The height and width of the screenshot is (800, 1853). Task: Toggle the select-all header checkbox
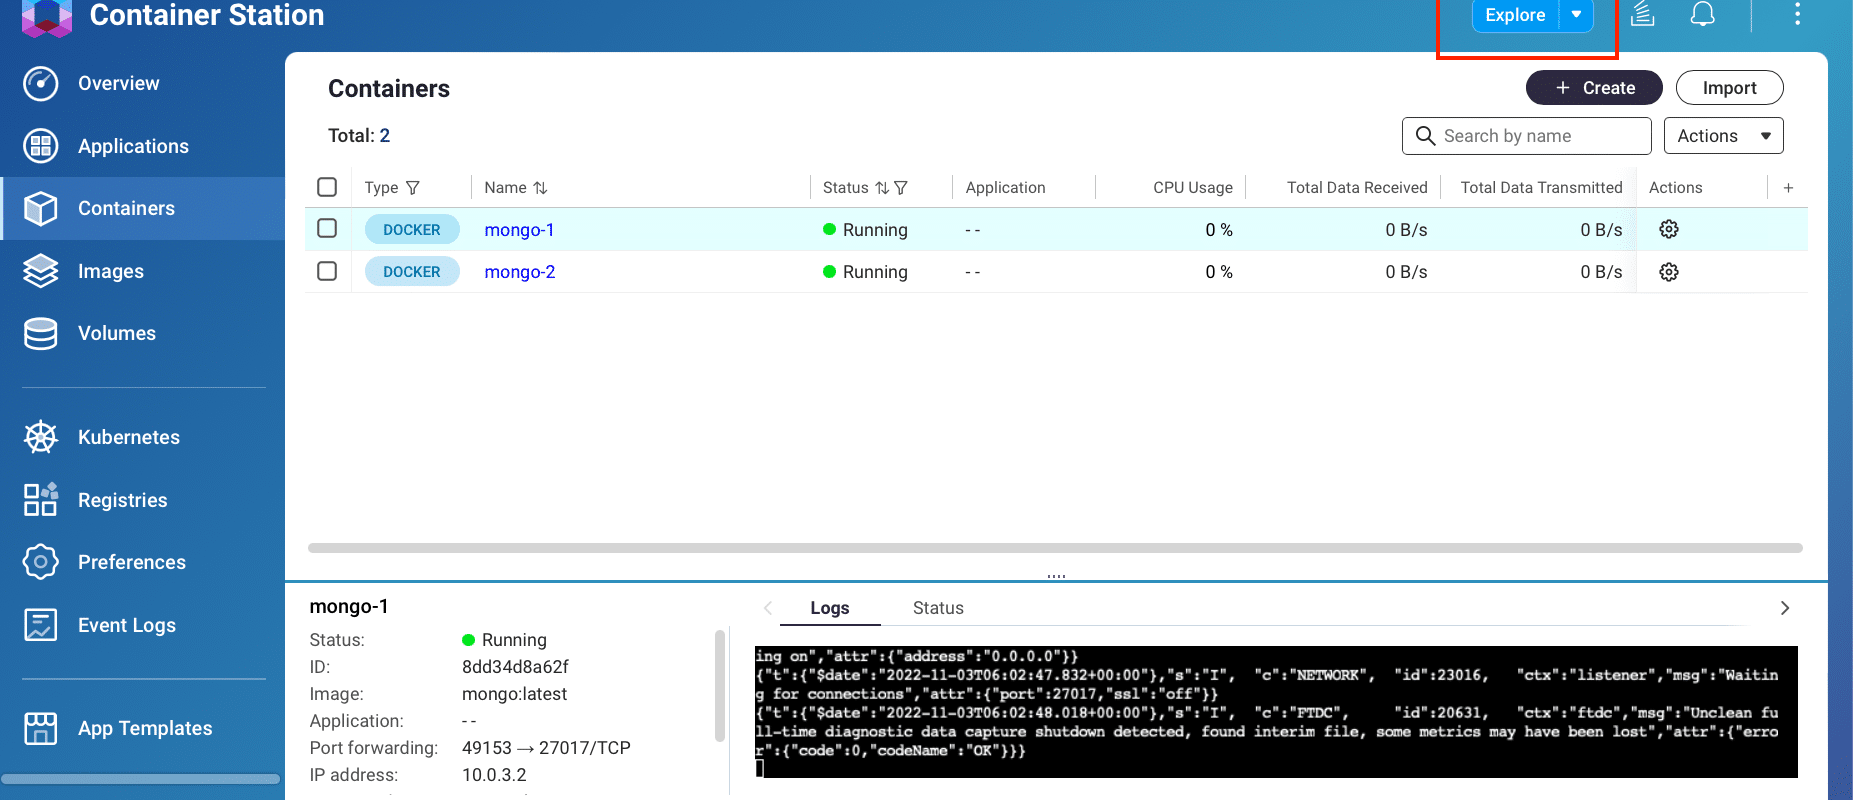pyautogui.click(x=327, y=187)
